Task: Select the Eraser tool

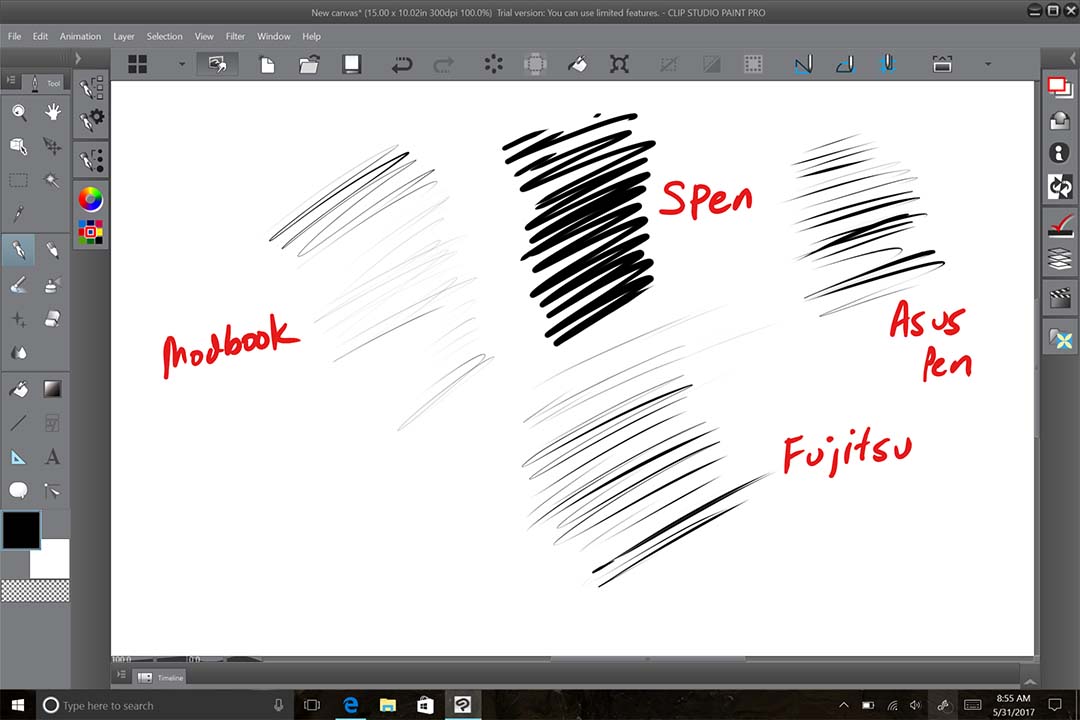Action: [x=52, y=318]
